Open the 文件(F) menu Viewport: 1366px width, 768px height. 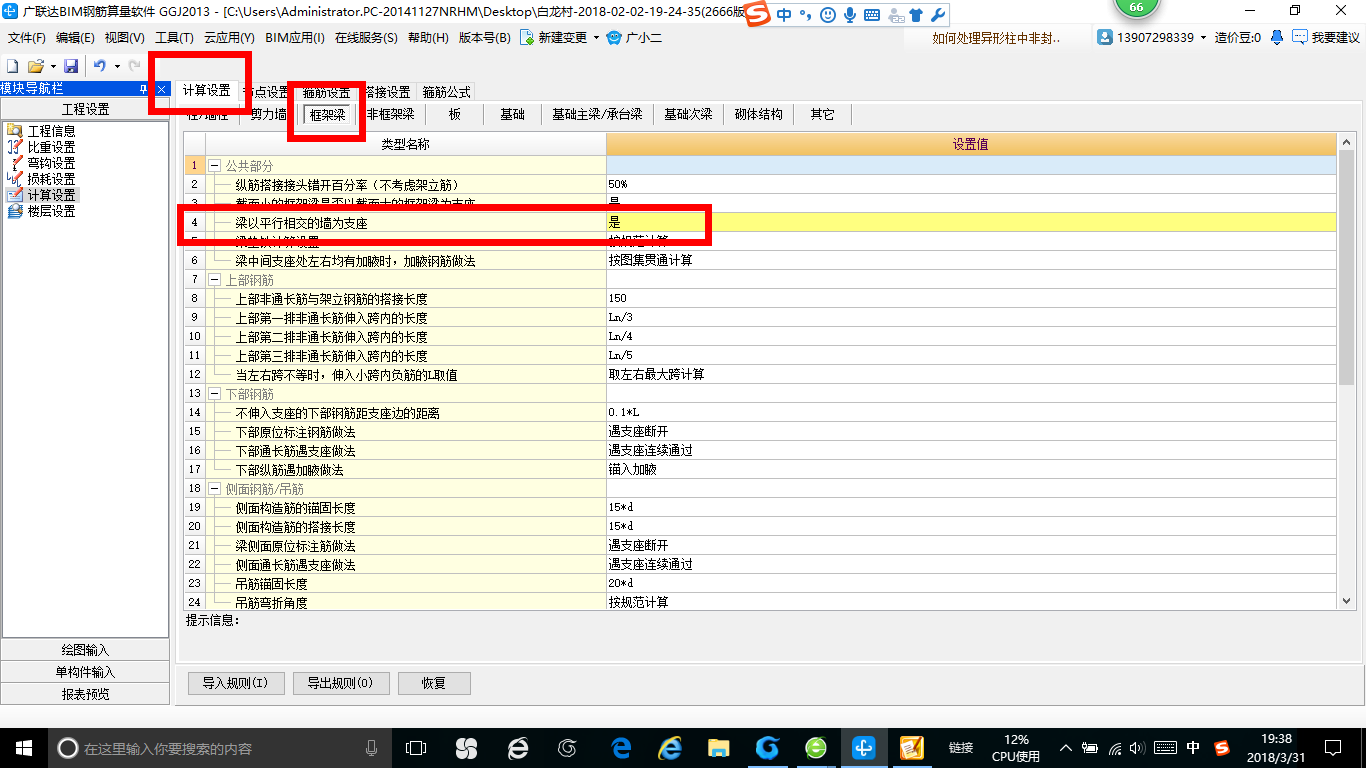click(x=27, y=37)
